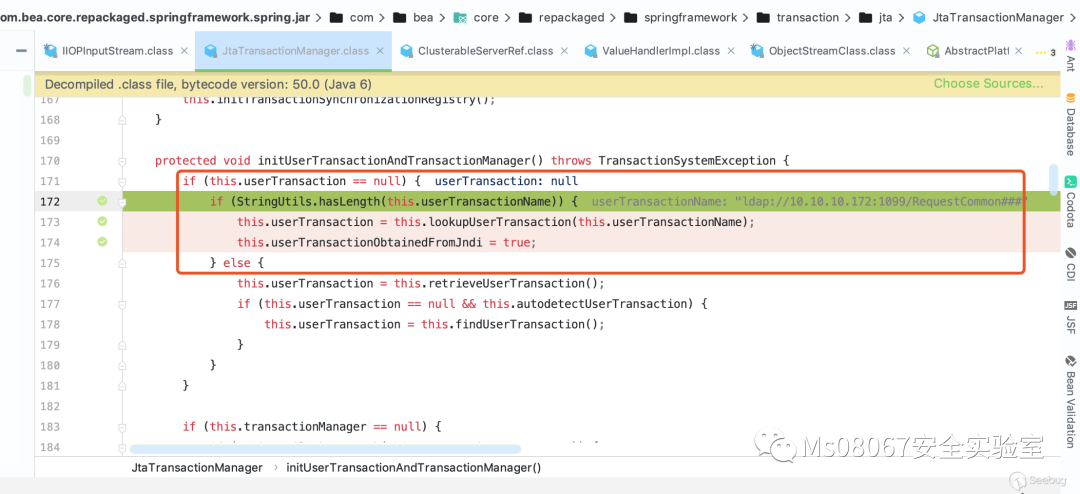Open the ClusterableServerRef.class tab

[x=484, y=50]
